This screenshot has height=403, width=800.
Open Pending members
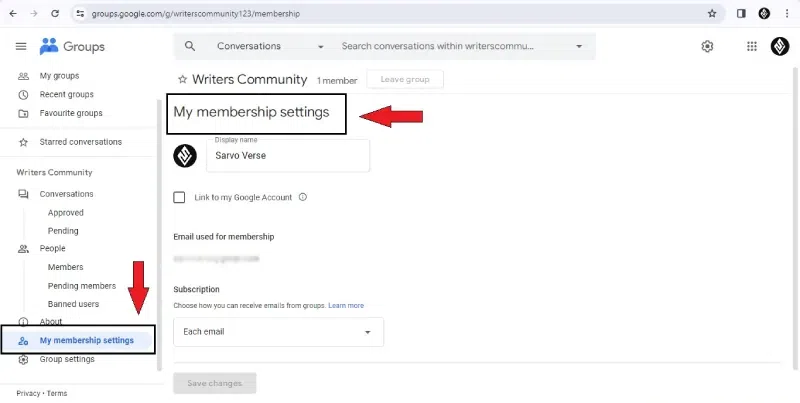pyautogui.click(x=82, y=286)
